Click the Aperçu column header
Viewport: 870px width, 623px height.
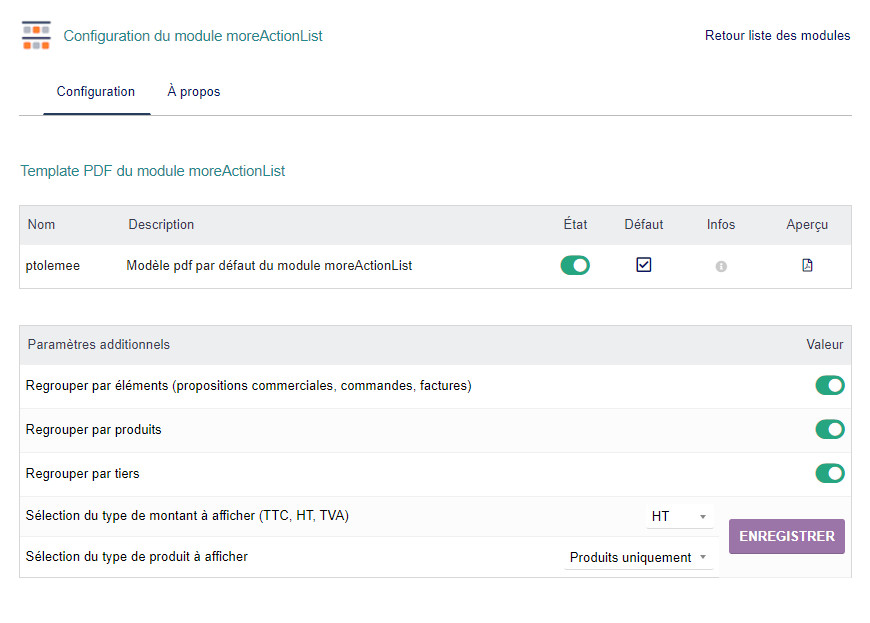click(807, 225)
